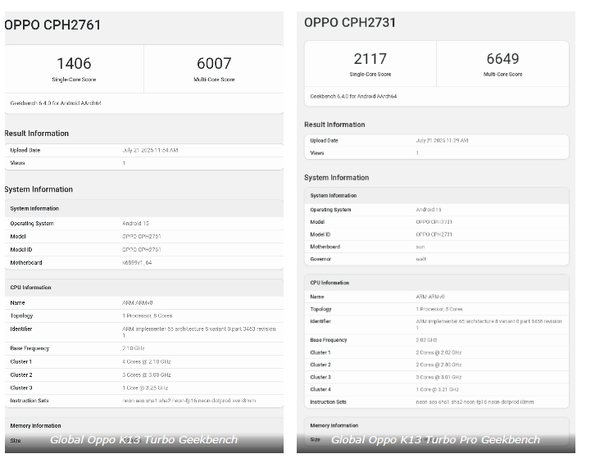The height and width of the screenshot is (463, 600).
Task: Click Cluster 2 value 2 Cores @ 2.80 GHz
Action: (x=439, y=365)
